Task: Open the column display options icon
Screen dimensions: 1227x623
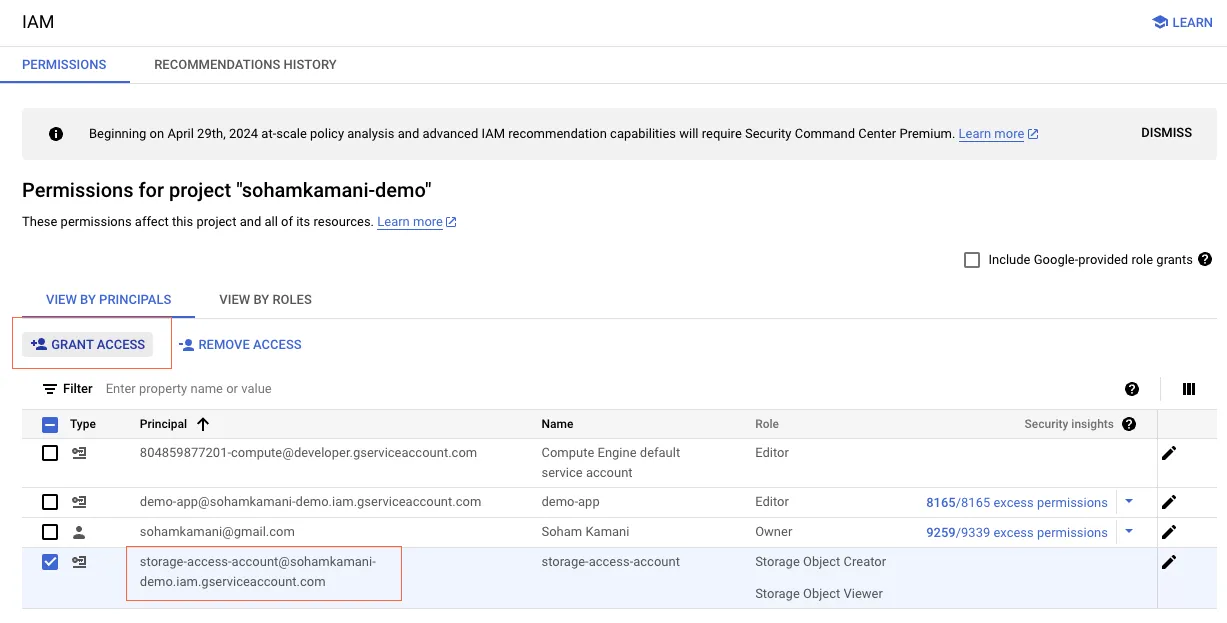Action: (1188, 388)
